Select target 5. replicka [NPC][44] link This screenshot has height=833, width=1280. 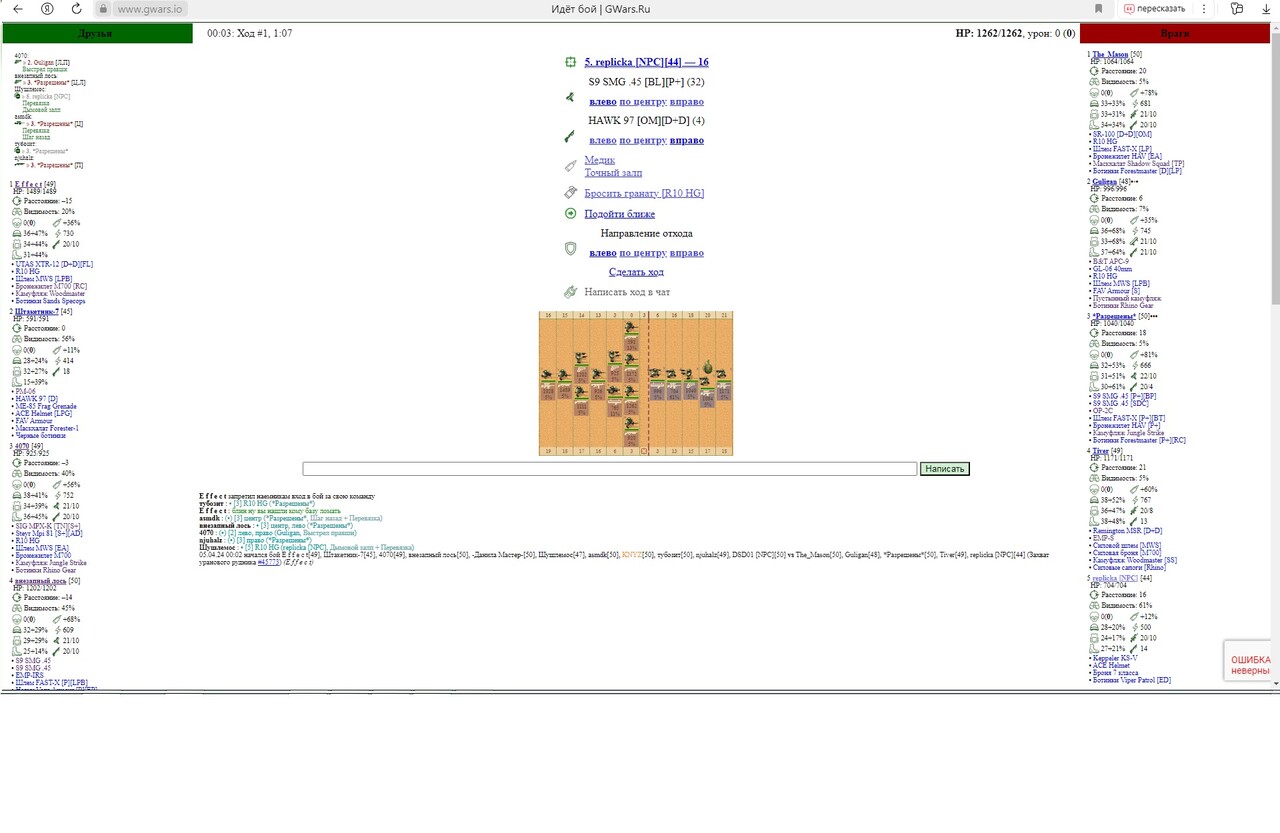coord(646,62)
